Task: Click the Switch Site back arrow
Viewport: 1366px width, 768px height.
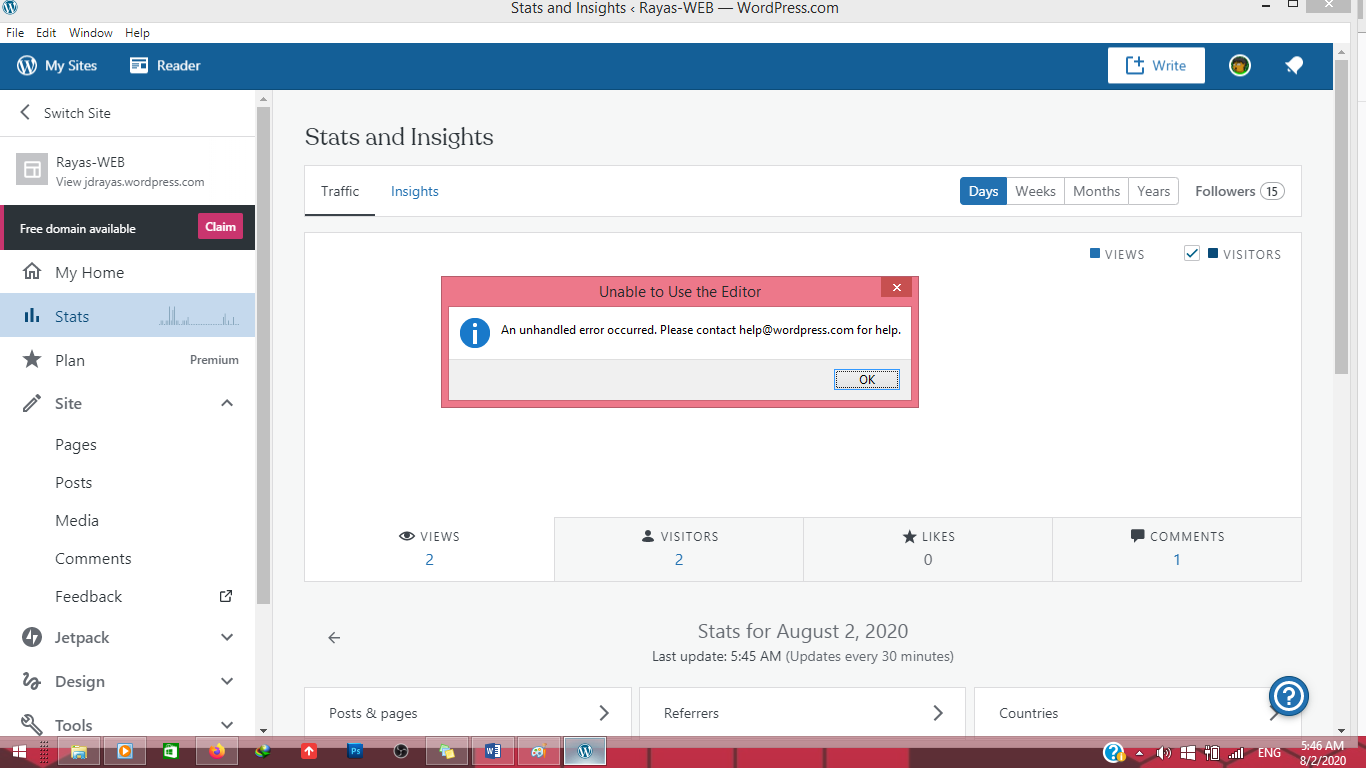Action: (24, 112)
